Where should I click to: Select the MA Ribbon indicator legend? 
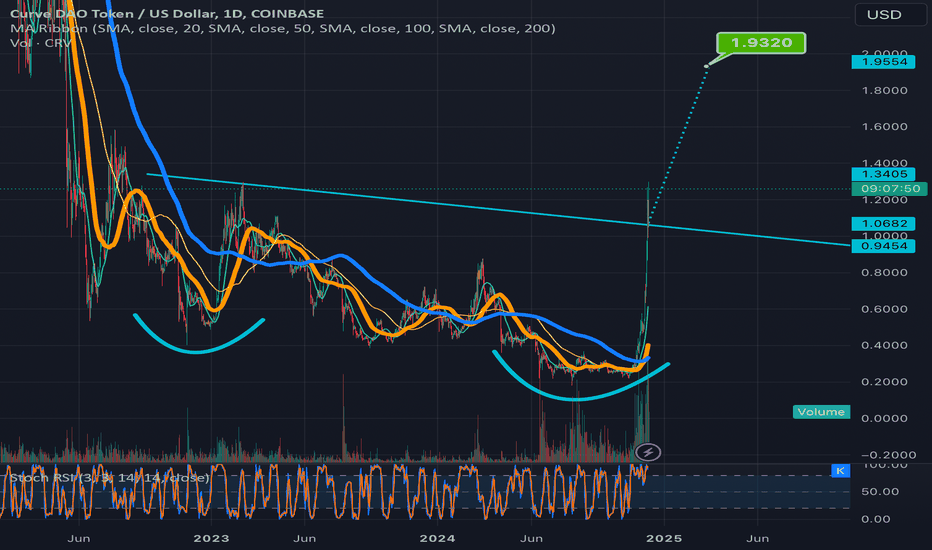283,28
